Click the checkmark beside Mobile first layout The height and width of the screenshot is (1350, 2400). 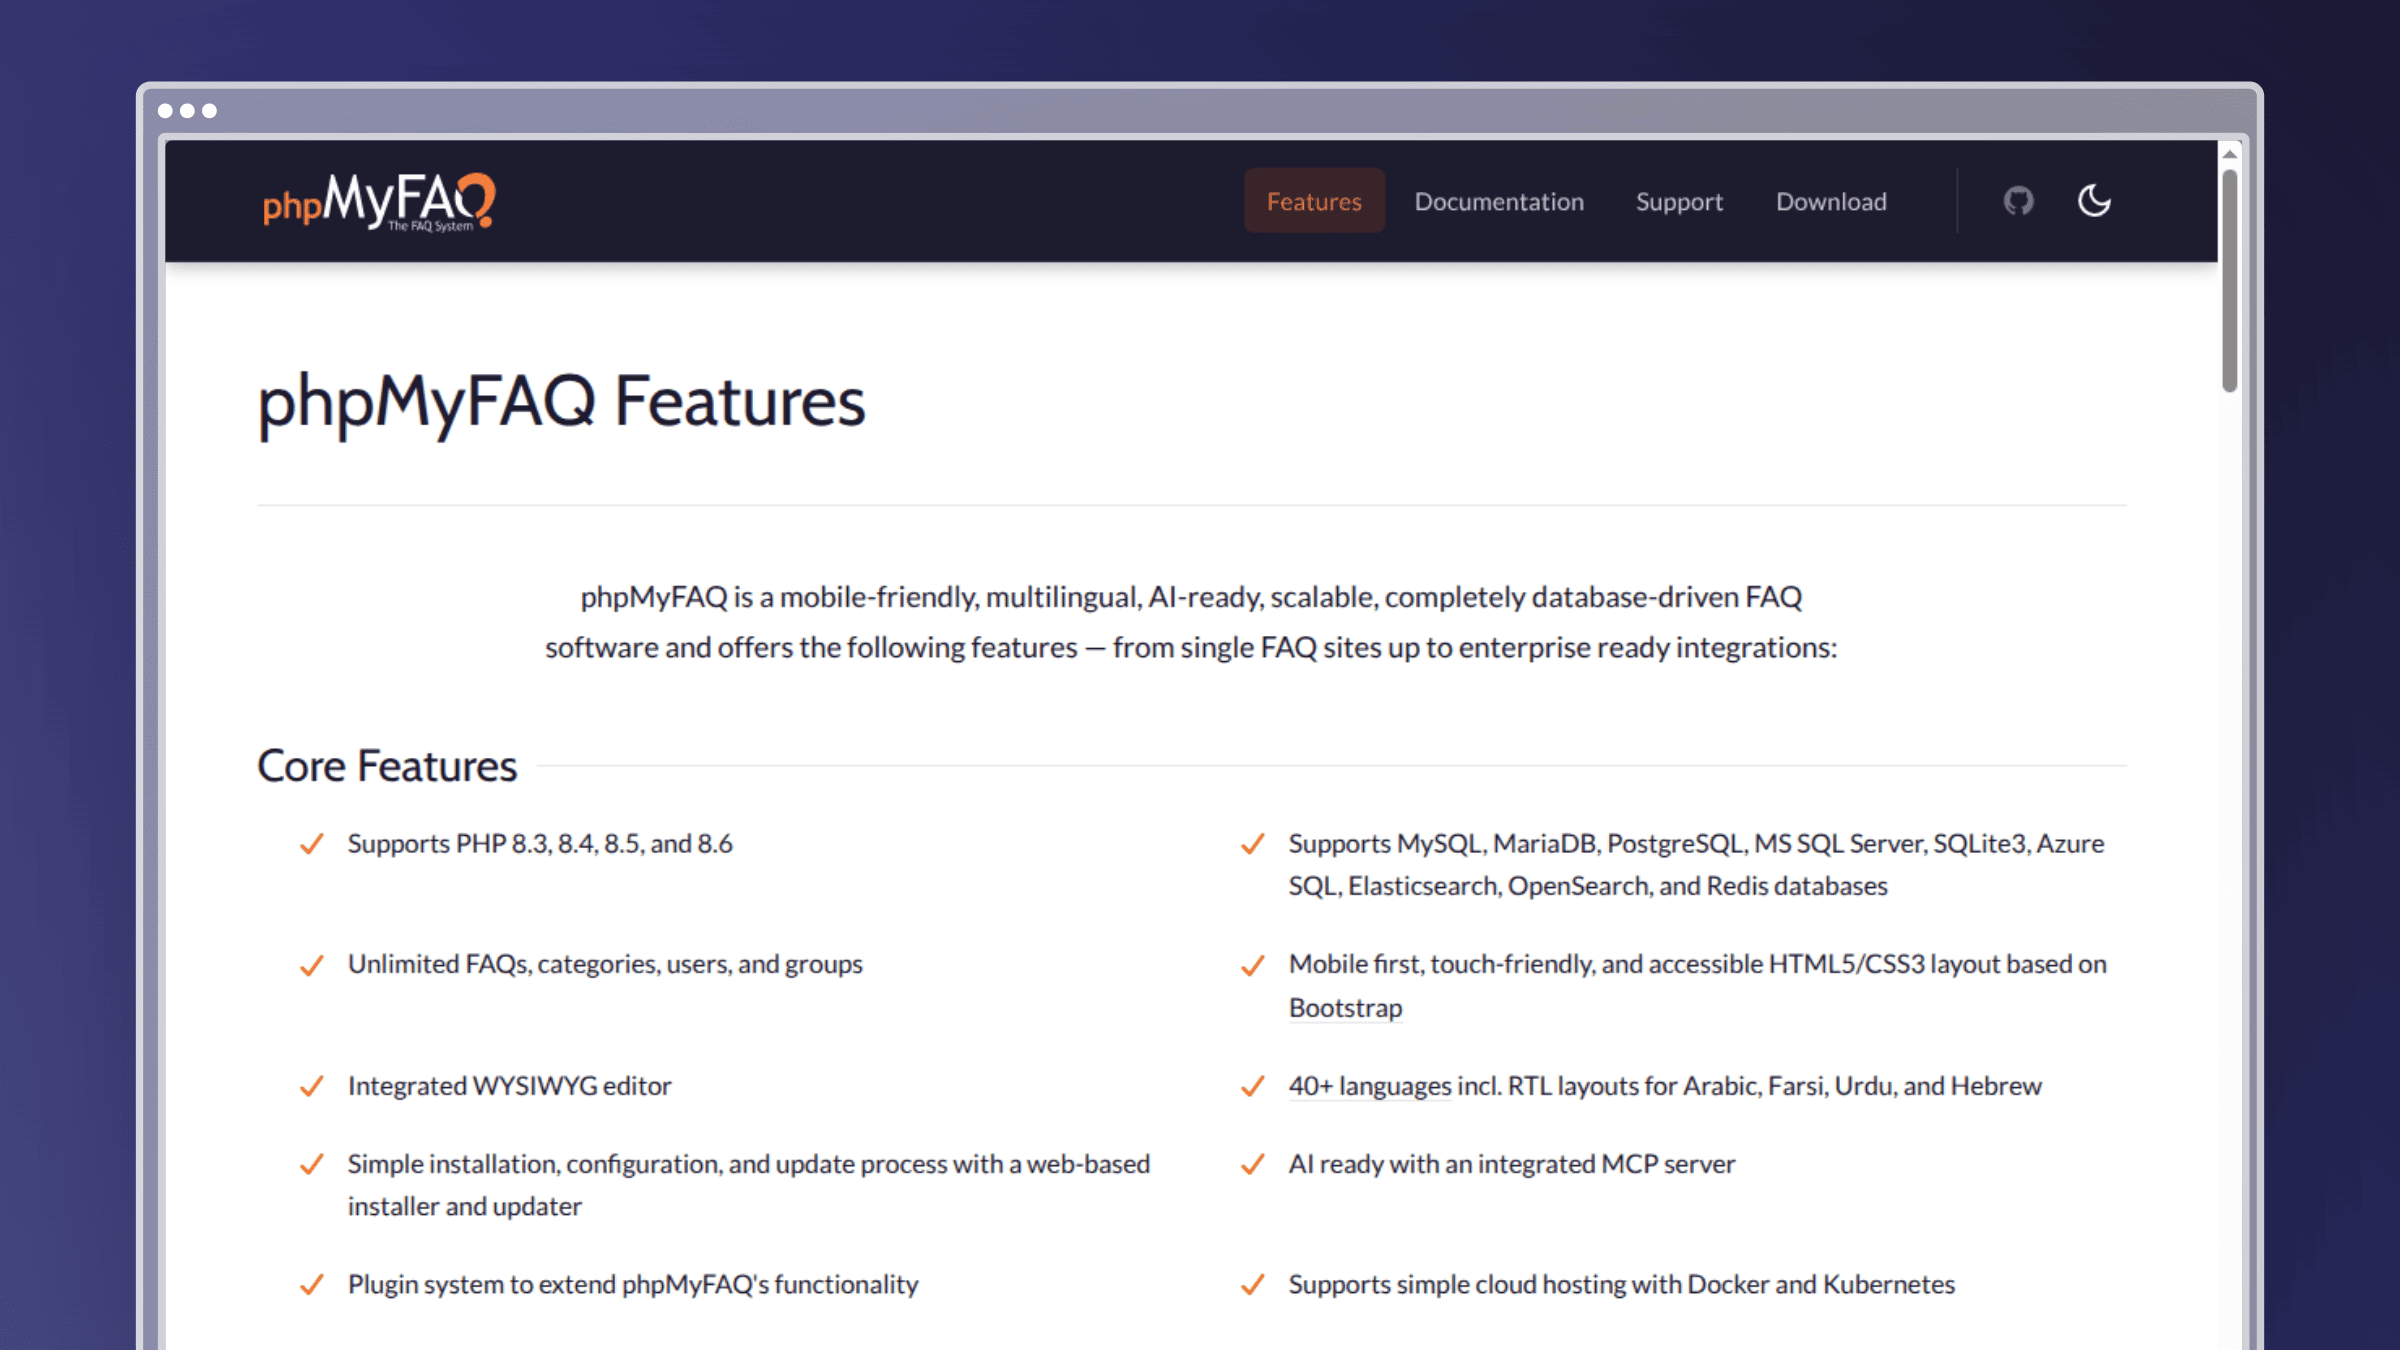[x=1252, y=965]
